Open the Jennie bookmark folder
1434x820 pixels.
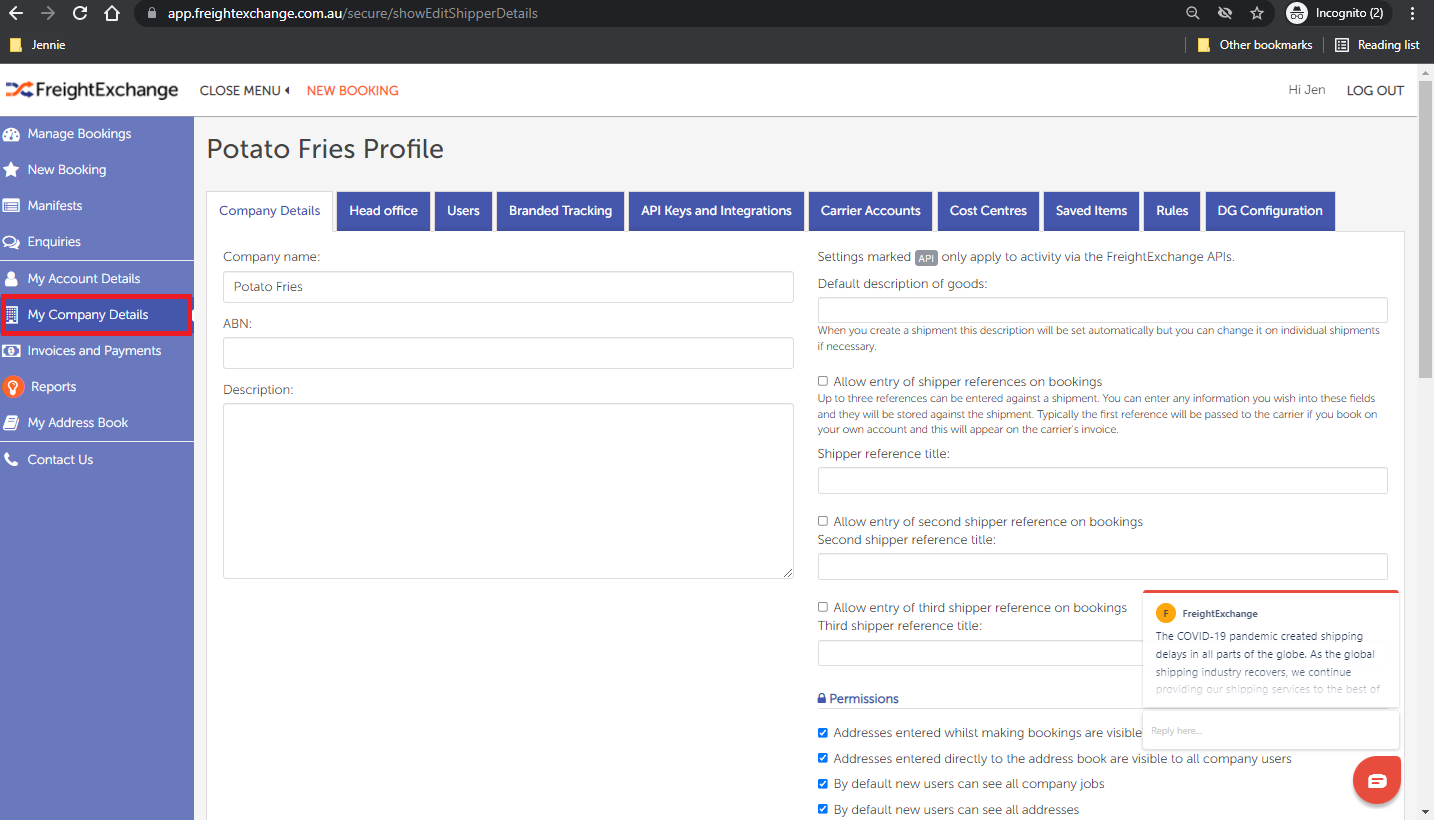[x=37, y=45]
